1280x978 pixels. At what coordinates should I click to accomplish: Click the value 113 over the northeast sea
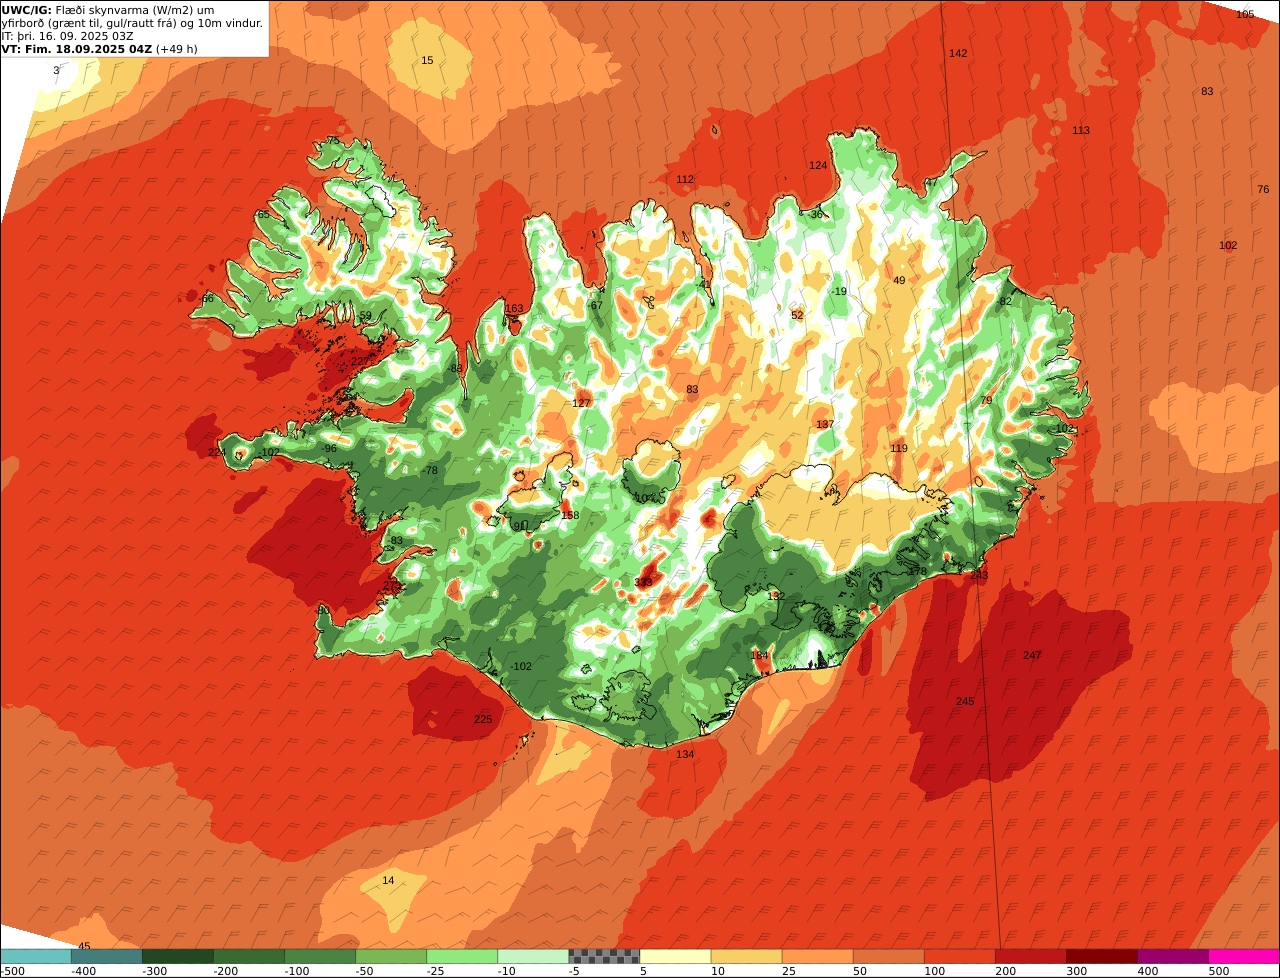point(1081,131)
